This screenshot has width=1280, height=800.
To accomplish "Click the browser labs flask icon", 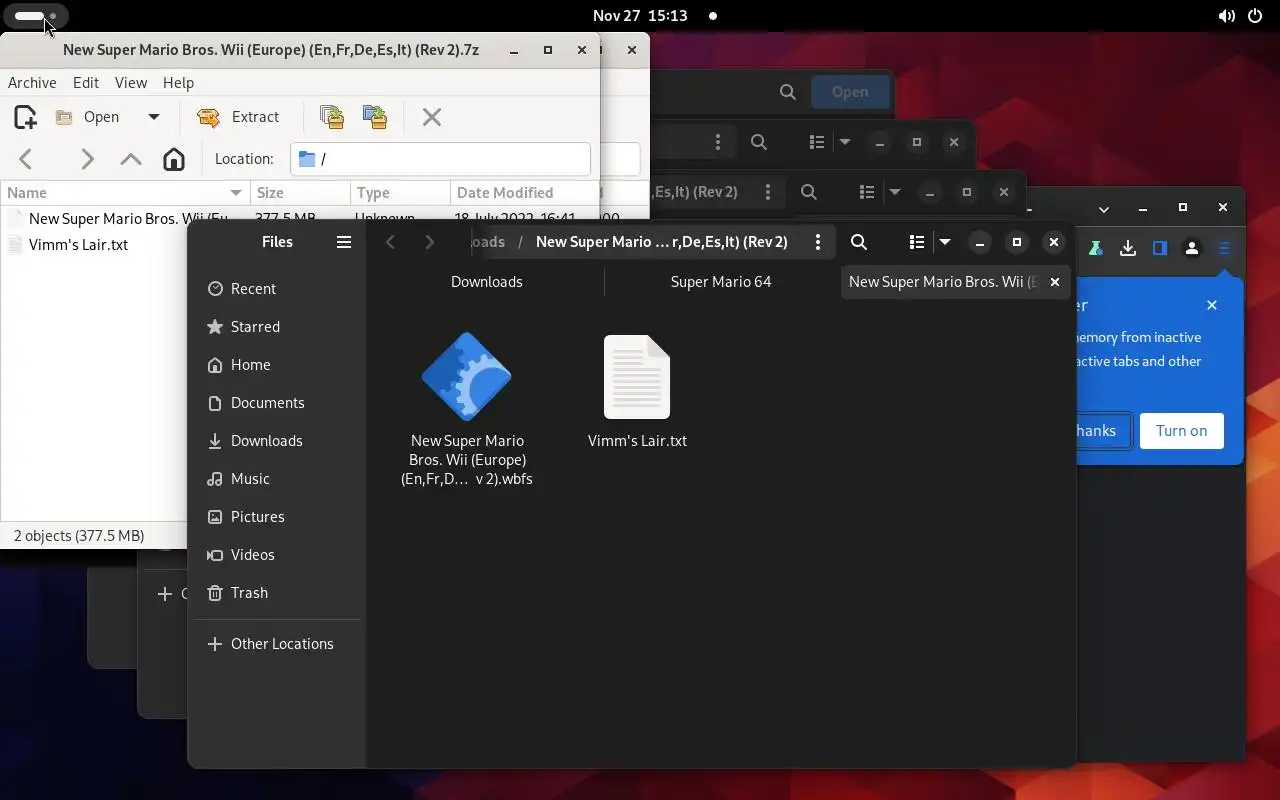I will click(x=1096, y=248).
